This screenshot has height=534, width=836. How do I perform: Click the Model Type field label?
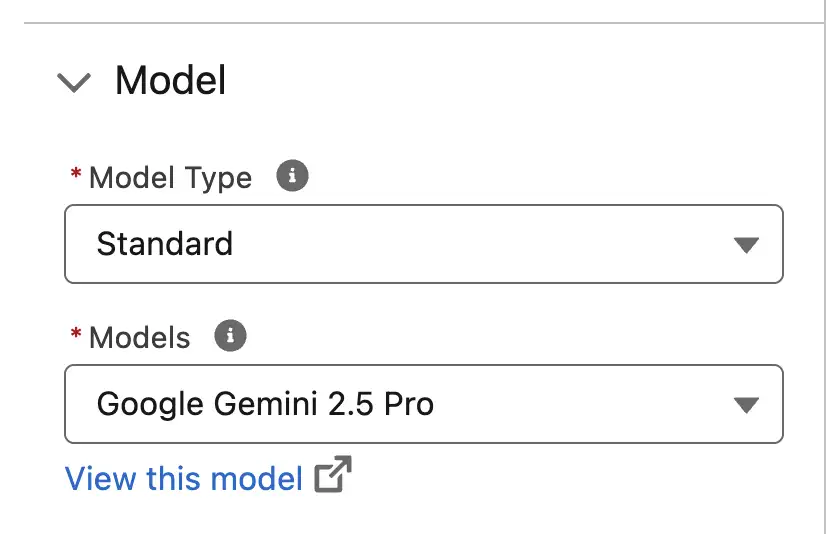coord(171,177)
